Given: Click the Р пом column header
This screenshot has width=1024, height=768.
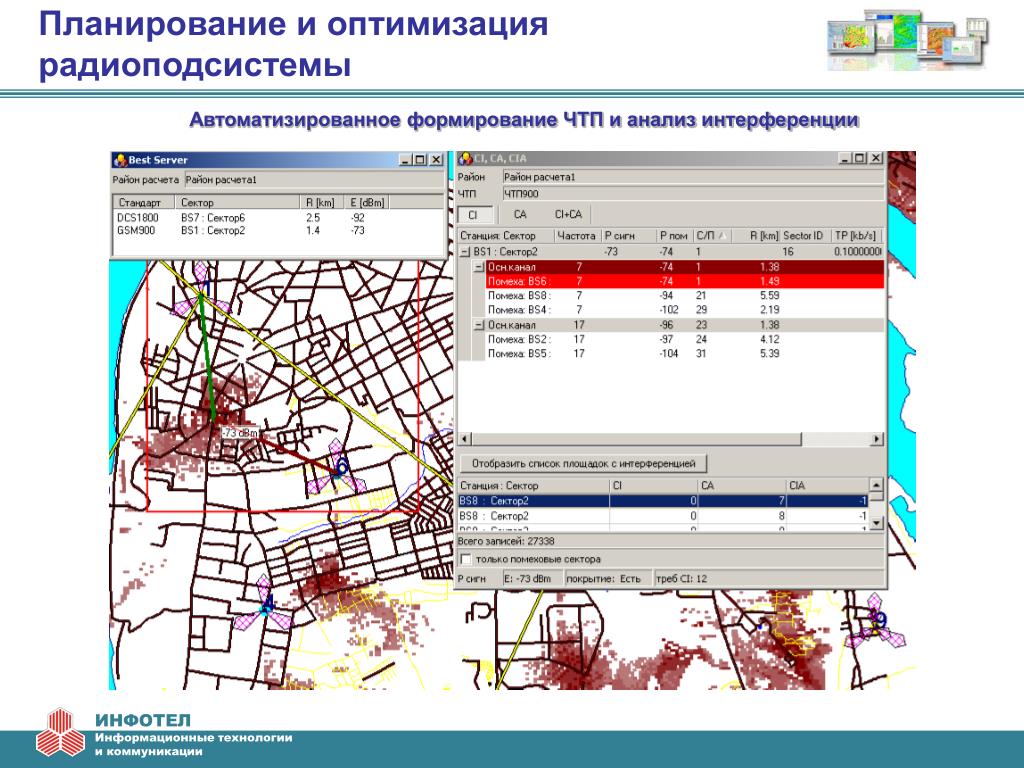Looking at the screenshot, I should [x=673, y=236].
